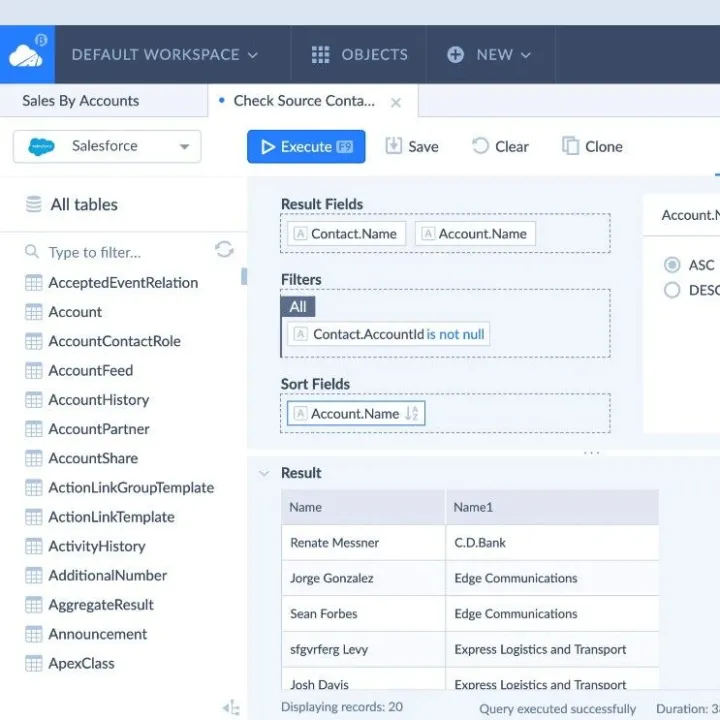Open the Salesforce connection dropdown
Image resolution: width=720 pixels, height=720 pixels.
[x=107, y=146]
